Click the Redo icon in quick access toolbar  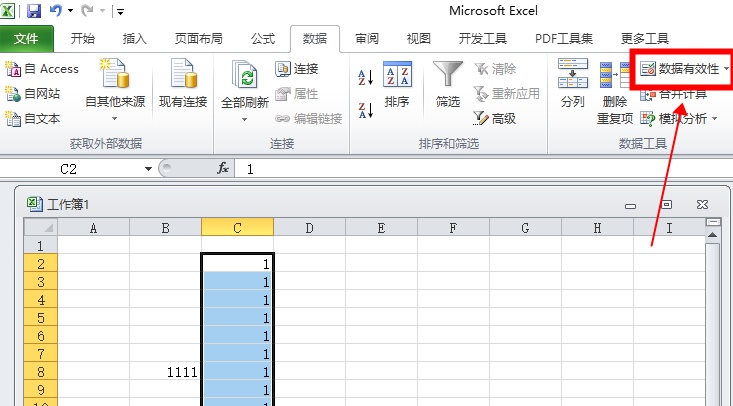(x=87, y=10)
